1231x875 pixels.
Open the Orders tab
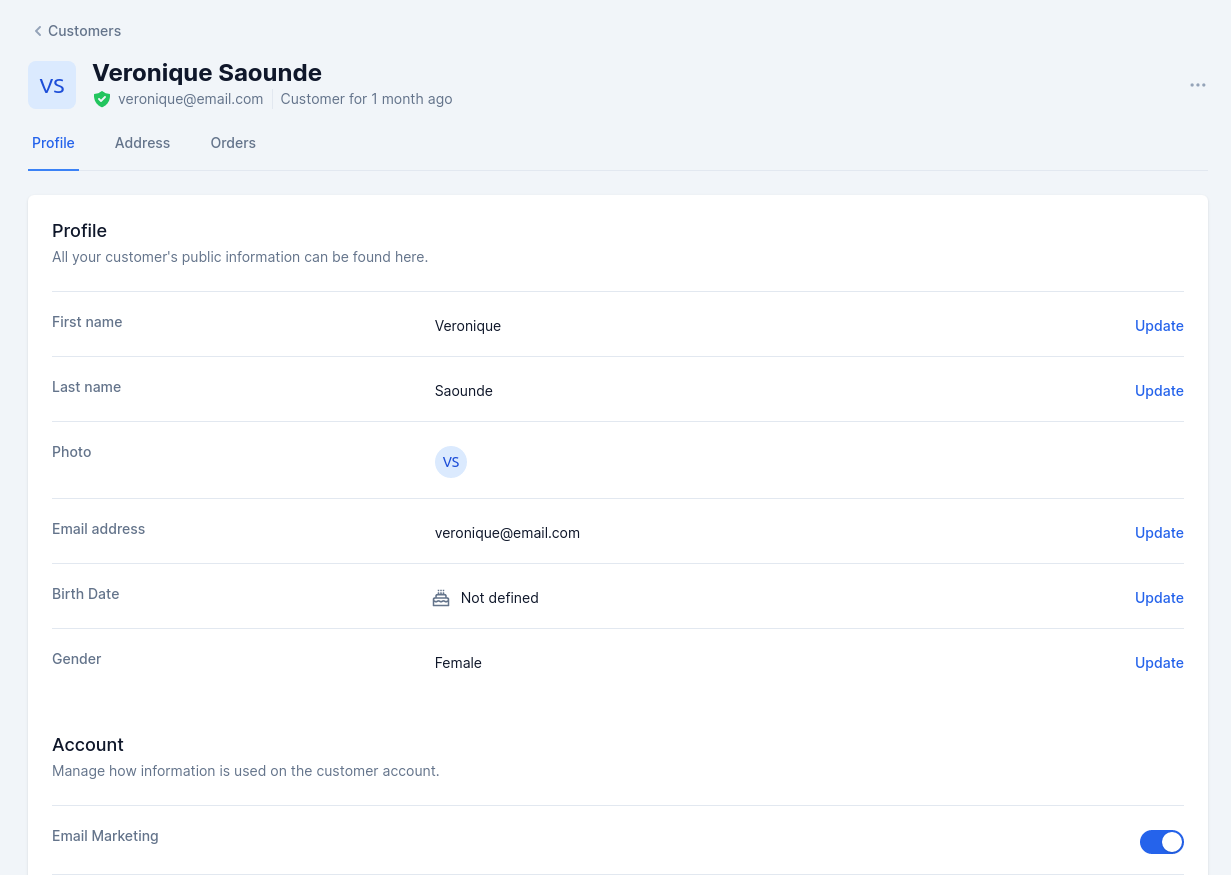[233, 143]
